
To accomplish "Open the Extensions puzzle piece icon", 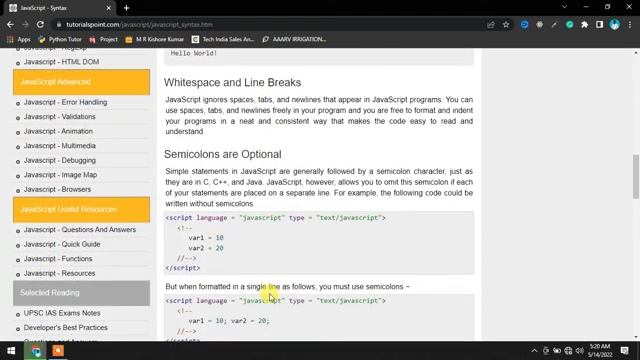I will (x=584, y=24).
